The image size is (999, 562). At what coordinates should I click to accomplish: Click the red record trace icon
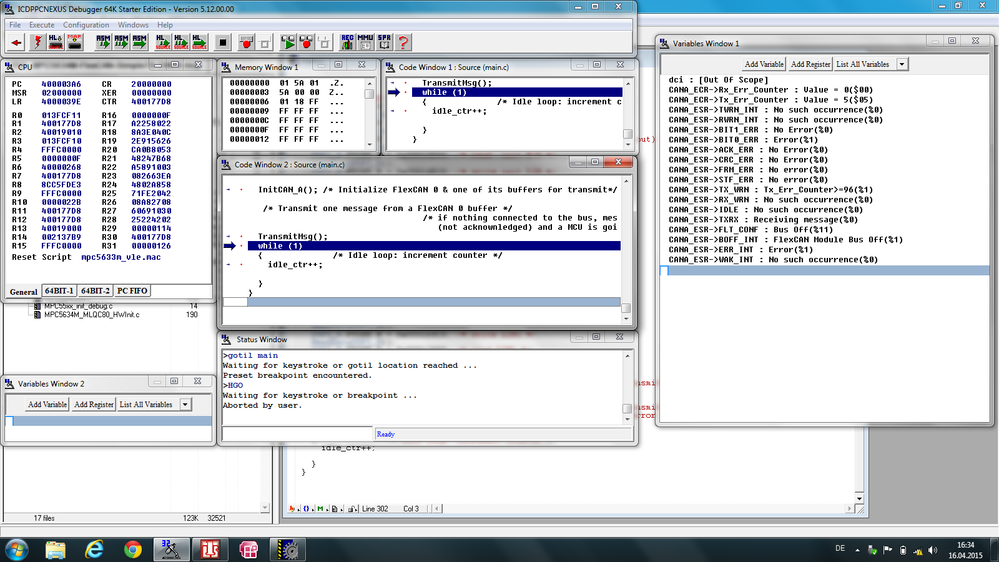pos(306,43)
